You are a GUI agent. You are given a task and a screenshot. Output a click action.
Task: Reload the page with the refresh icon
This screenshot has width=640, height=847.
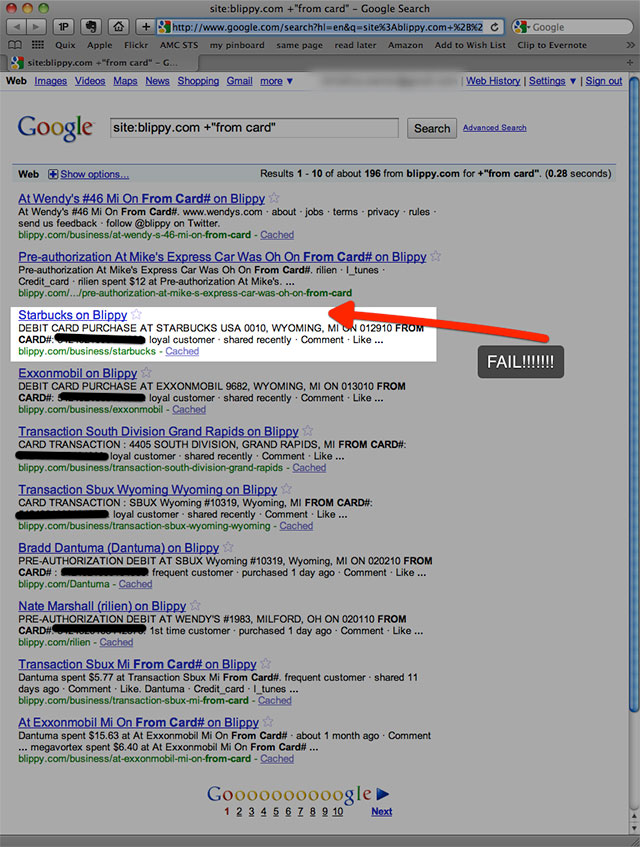(x=495, y=26)
